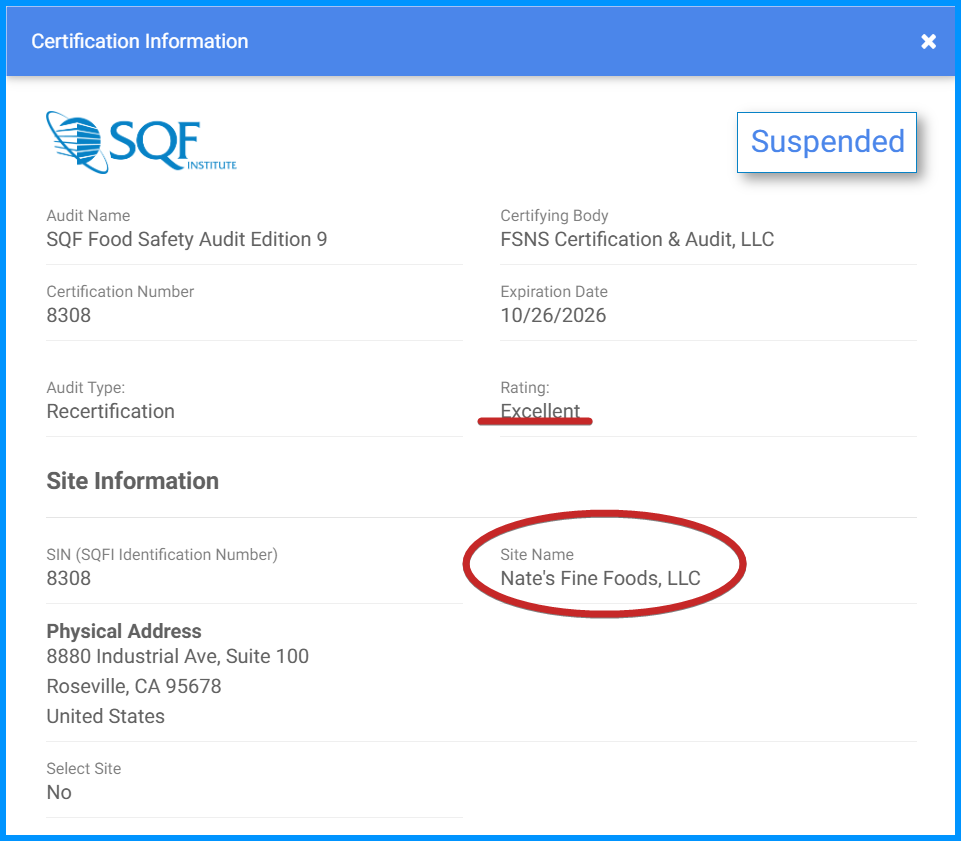Click the Certifying Body label
The image size is (961, 841).
554,216
